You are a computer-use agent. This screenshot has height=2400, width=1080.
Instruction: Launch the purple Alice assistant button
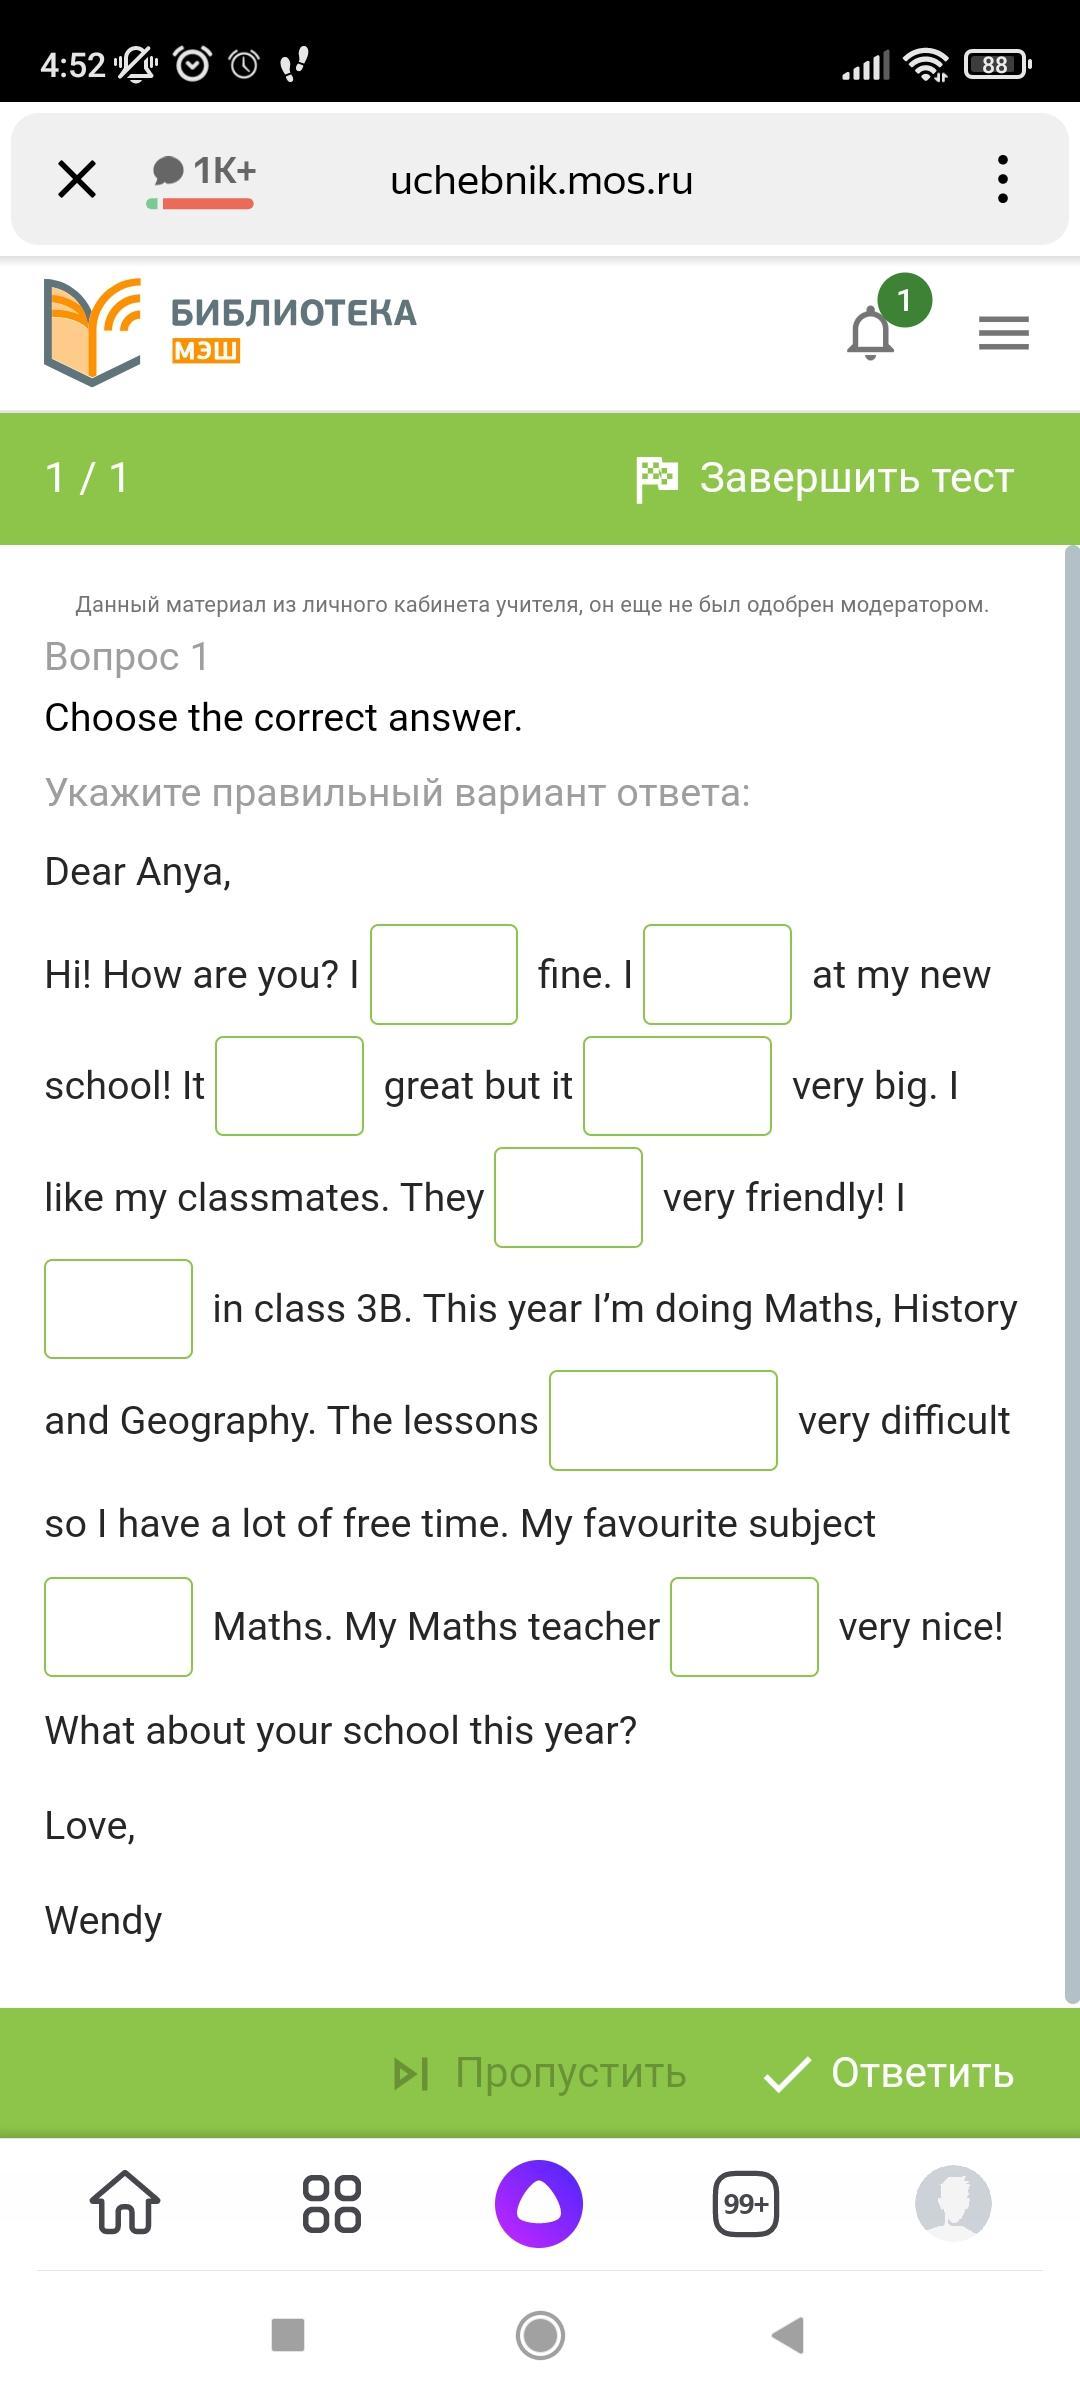click(x=539, y=2203)
